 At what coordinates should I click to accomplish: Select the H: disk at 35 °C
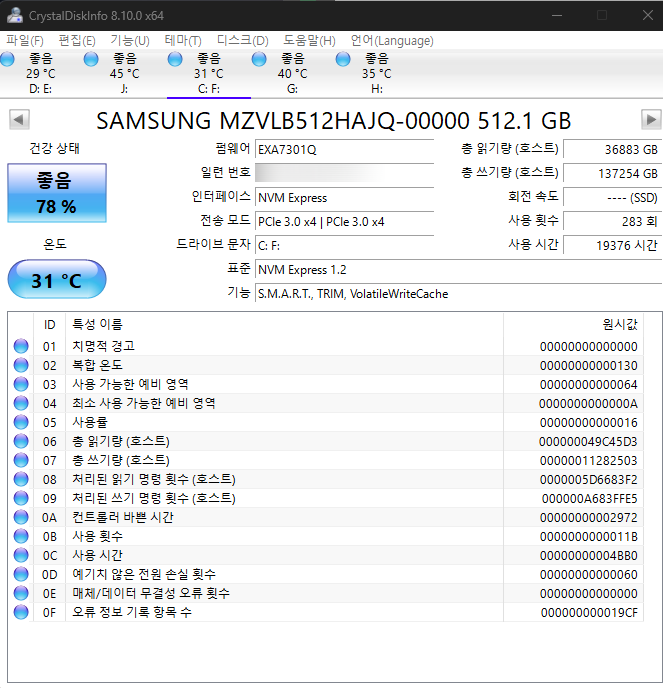click(376, 73)
